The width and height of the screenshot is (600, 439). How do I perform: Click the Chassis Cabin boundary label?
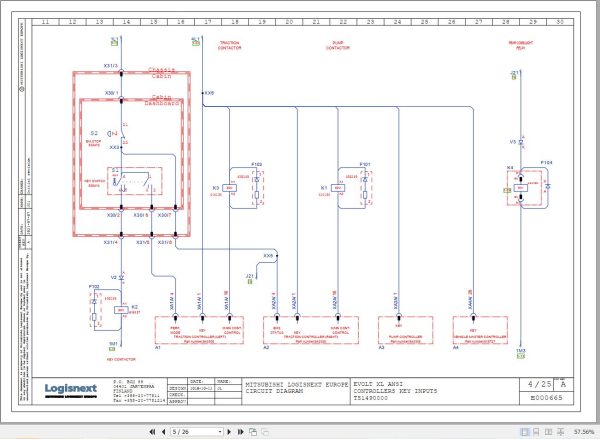tap(162, 73)
